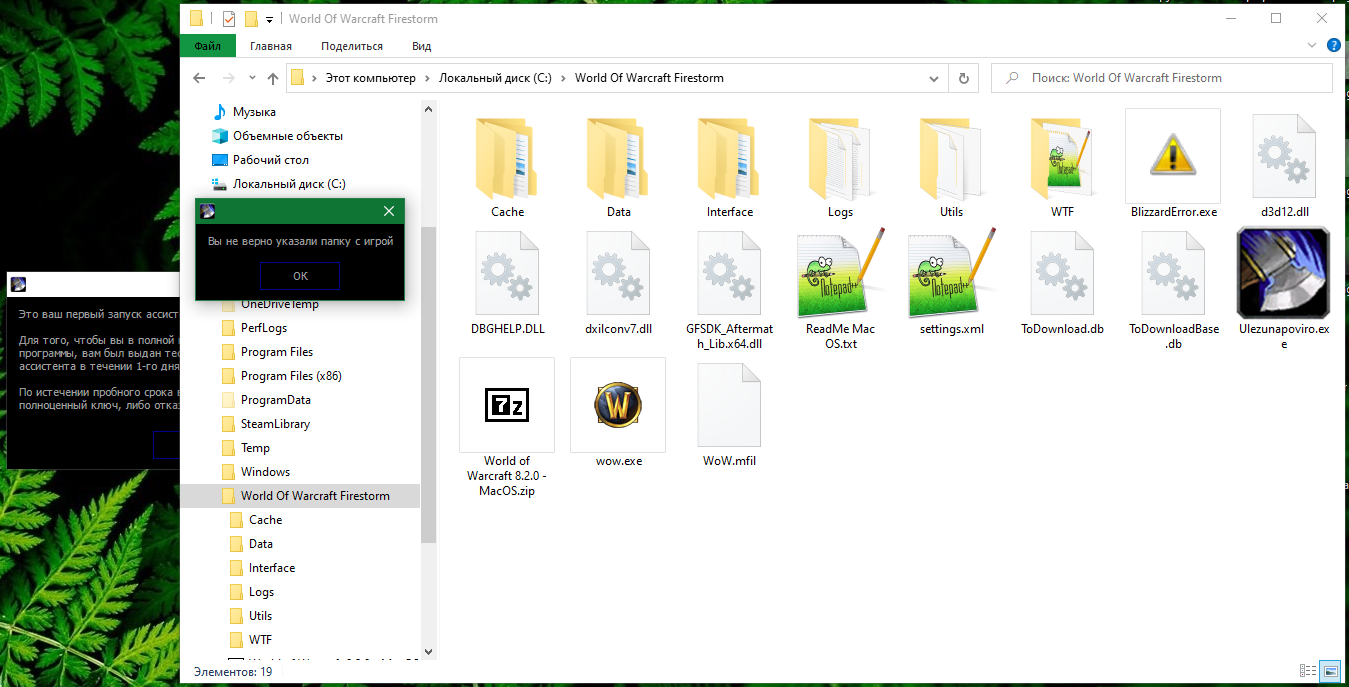This screenshot has height=687, width=1349.
Task: Switch to details list view in status bar
Action: click(x=1307, y=671)
